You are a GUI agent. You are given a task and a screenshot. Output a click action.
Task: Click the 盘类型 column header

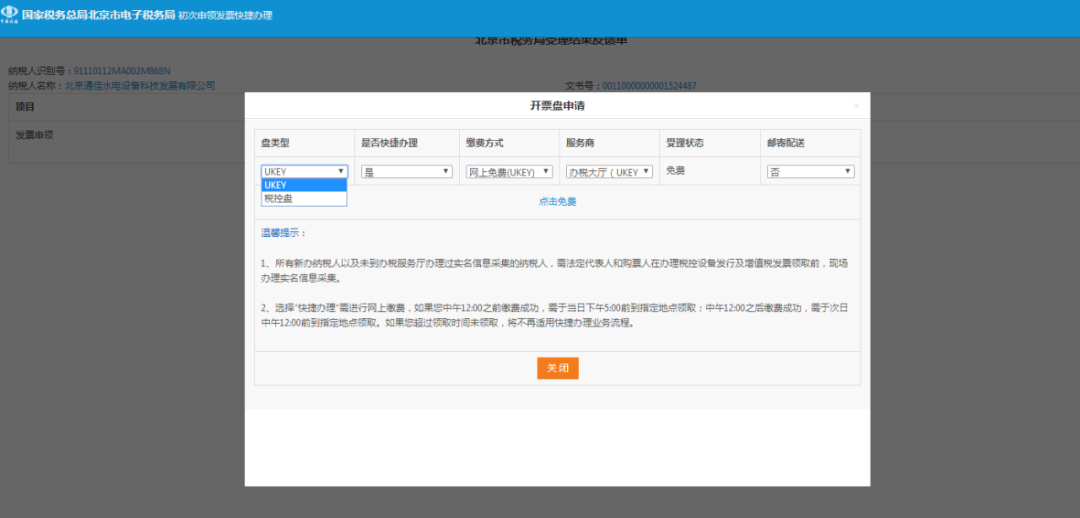click(x=275, y=143)
